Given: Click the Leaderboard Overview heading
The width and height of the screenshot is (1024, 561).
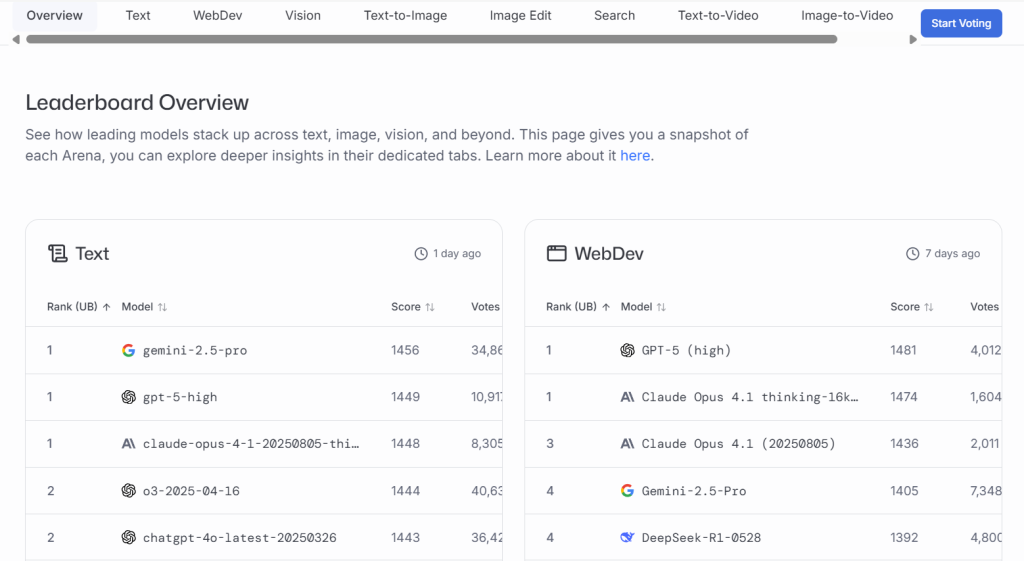Looking at the screenshot, I should tap(137, 103).
